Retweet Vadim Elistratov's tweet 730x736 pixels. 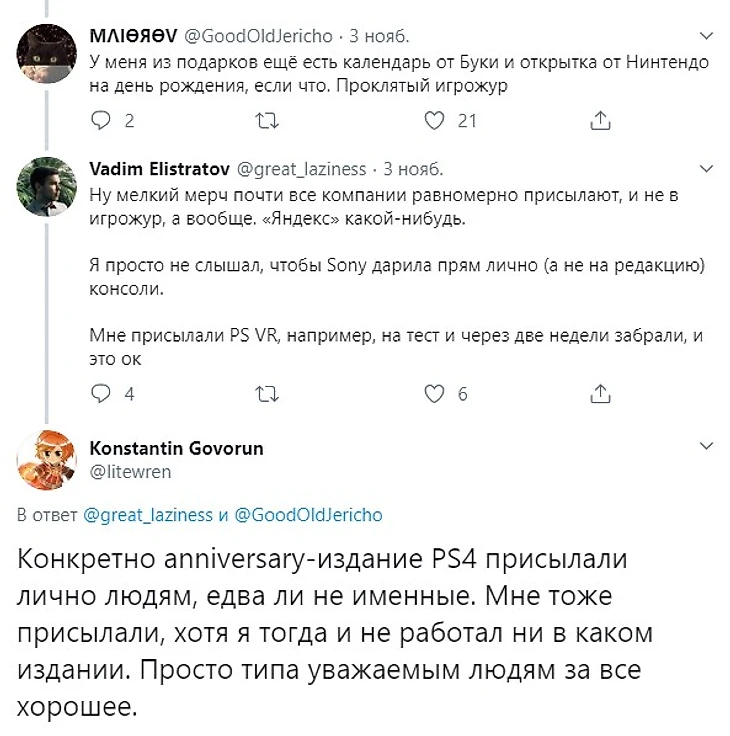265,394
